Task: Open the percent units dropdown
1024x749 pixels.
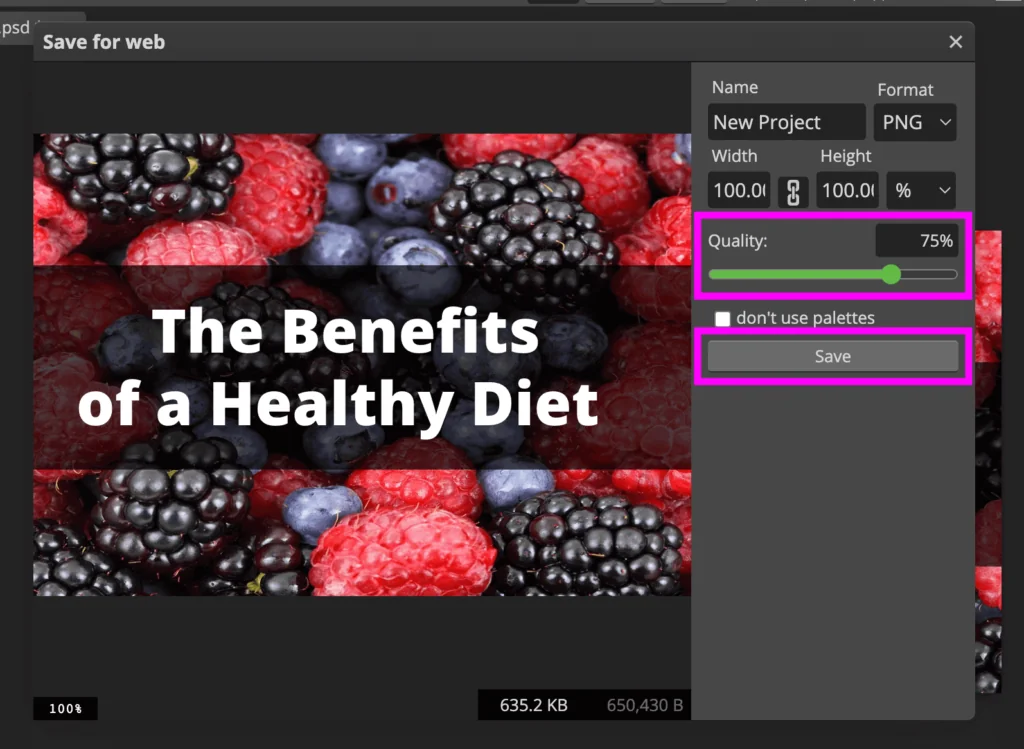Action: click(x=921, y=191)
